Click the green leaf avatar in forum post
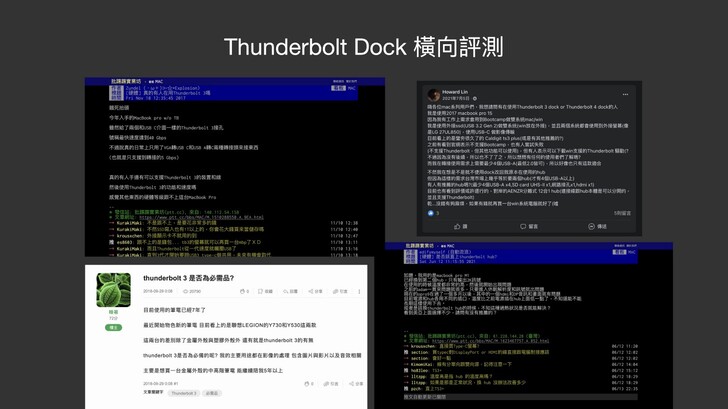 tap(113, 290)
